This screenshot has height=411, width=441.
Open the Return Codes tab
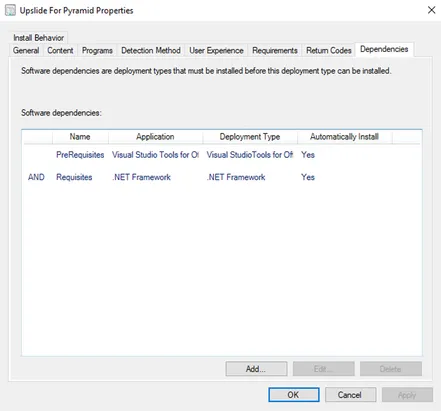329,50
